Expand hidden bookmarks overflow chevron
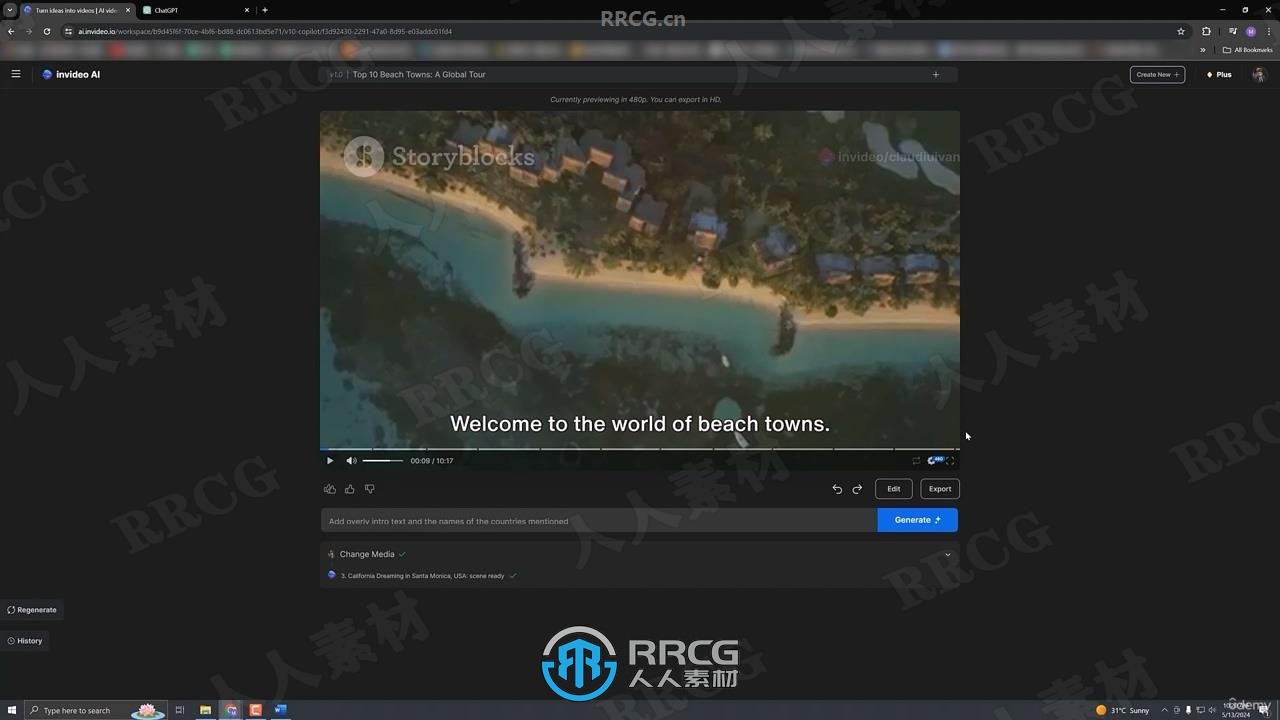The width and height of the screenshot is (1280, 720). tap(1203, 50)
